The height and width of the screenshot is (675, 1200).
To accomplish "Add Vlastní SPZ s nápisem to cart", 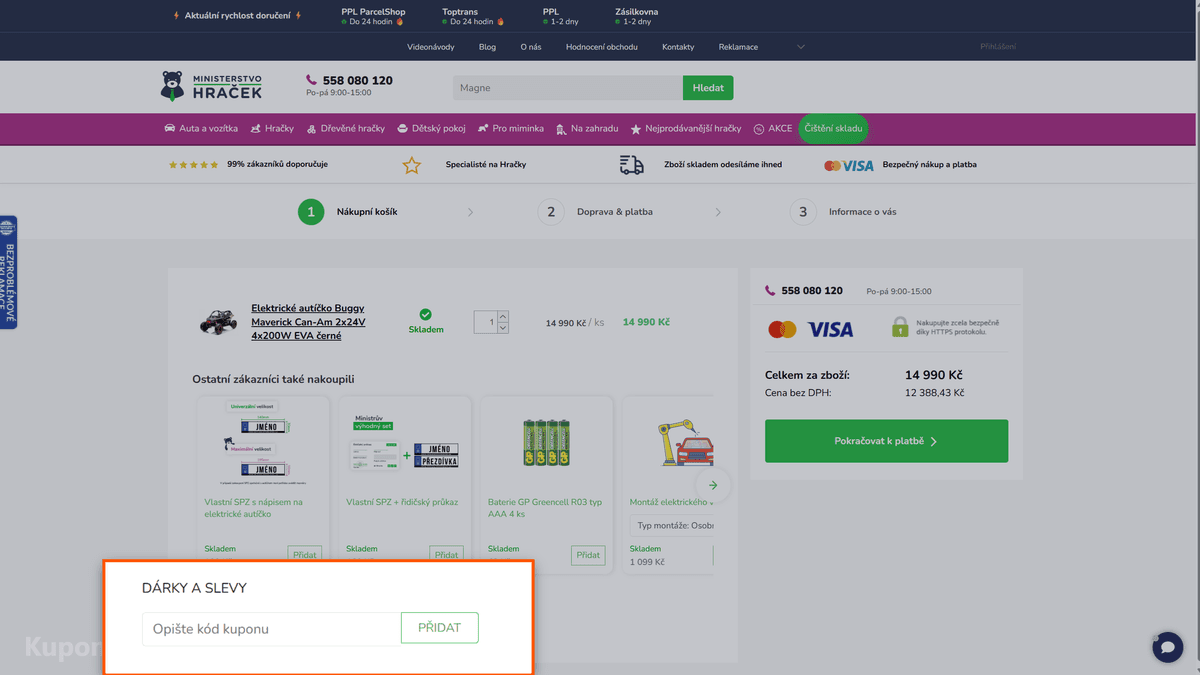I will point(305,555).
